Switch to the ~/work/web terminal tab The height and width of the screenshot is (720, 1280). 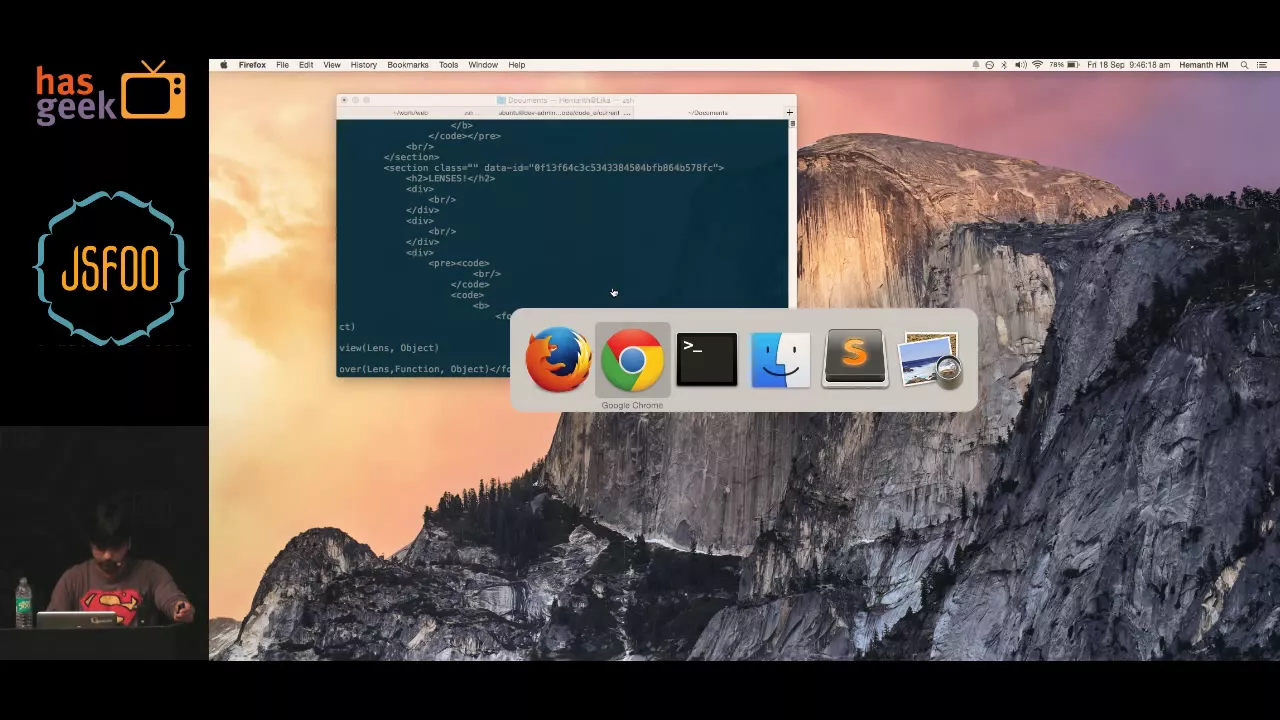point(411,113)
